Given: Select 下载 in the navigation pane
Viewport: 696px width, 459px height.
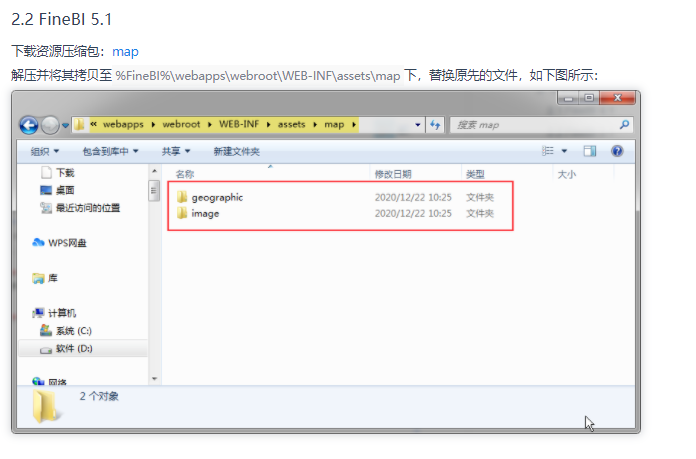Looking at the screenshot, I should [x=65, y=172].
